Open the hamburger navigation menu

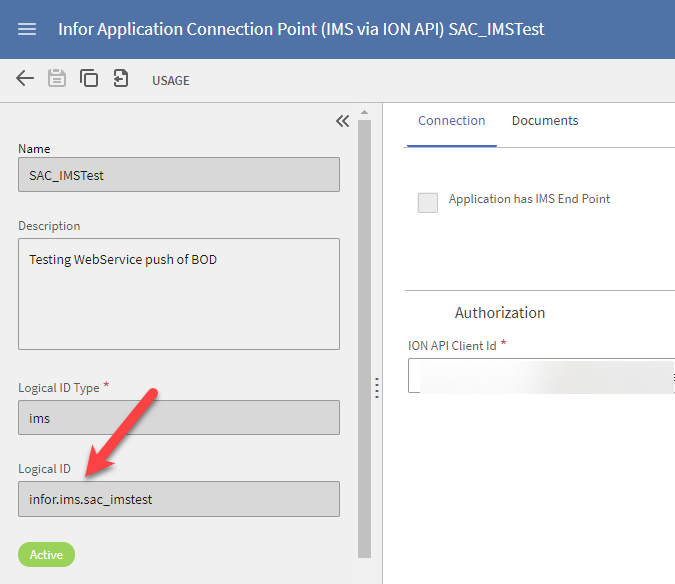pos(27,29)
